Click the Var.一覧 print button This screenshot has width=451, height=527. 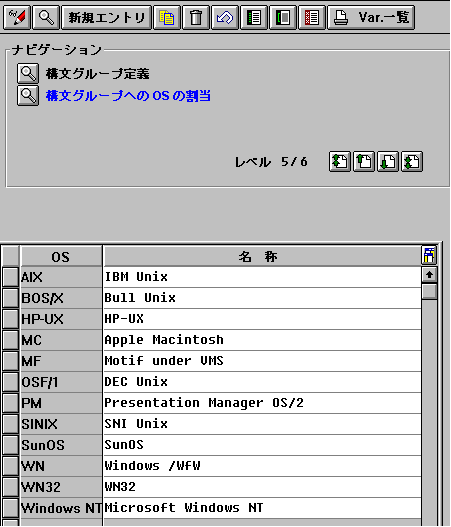[x=371, y=17]
